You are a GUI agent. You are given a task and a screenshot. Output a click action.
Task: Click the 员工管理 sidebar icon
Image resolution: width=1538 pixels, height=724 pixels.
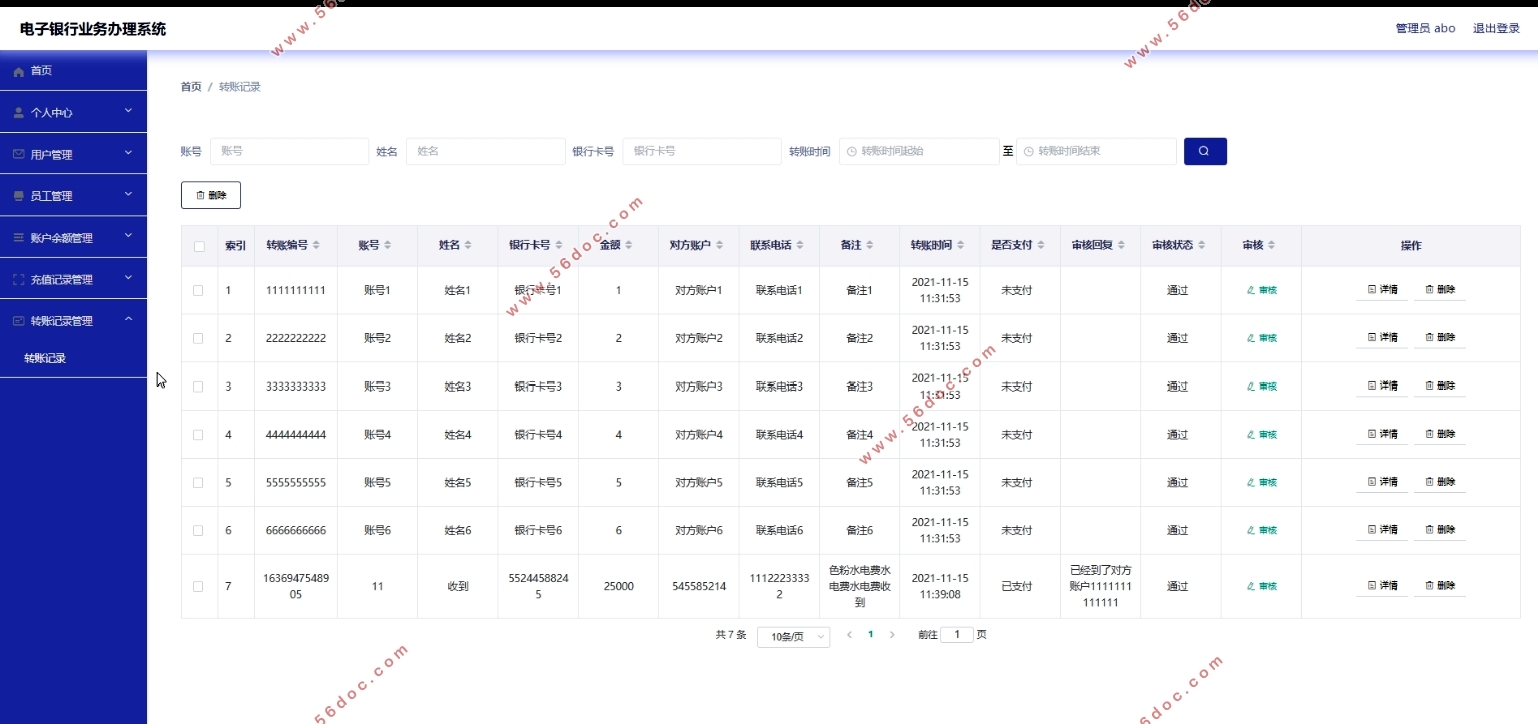tap(18, 196)
